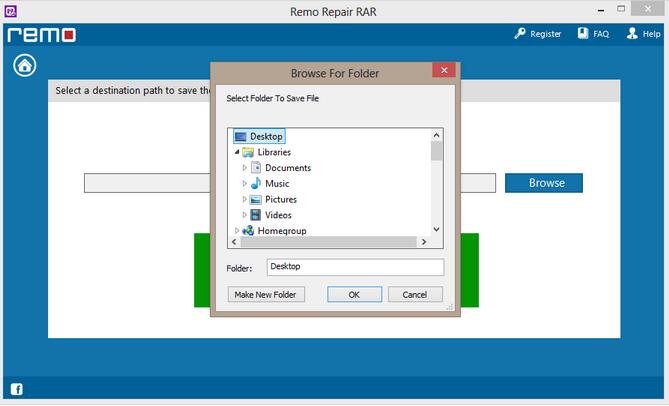Screen dimensions: 669x406
Task: Click the Documents library icon
Action: click(x=256, y=168)
